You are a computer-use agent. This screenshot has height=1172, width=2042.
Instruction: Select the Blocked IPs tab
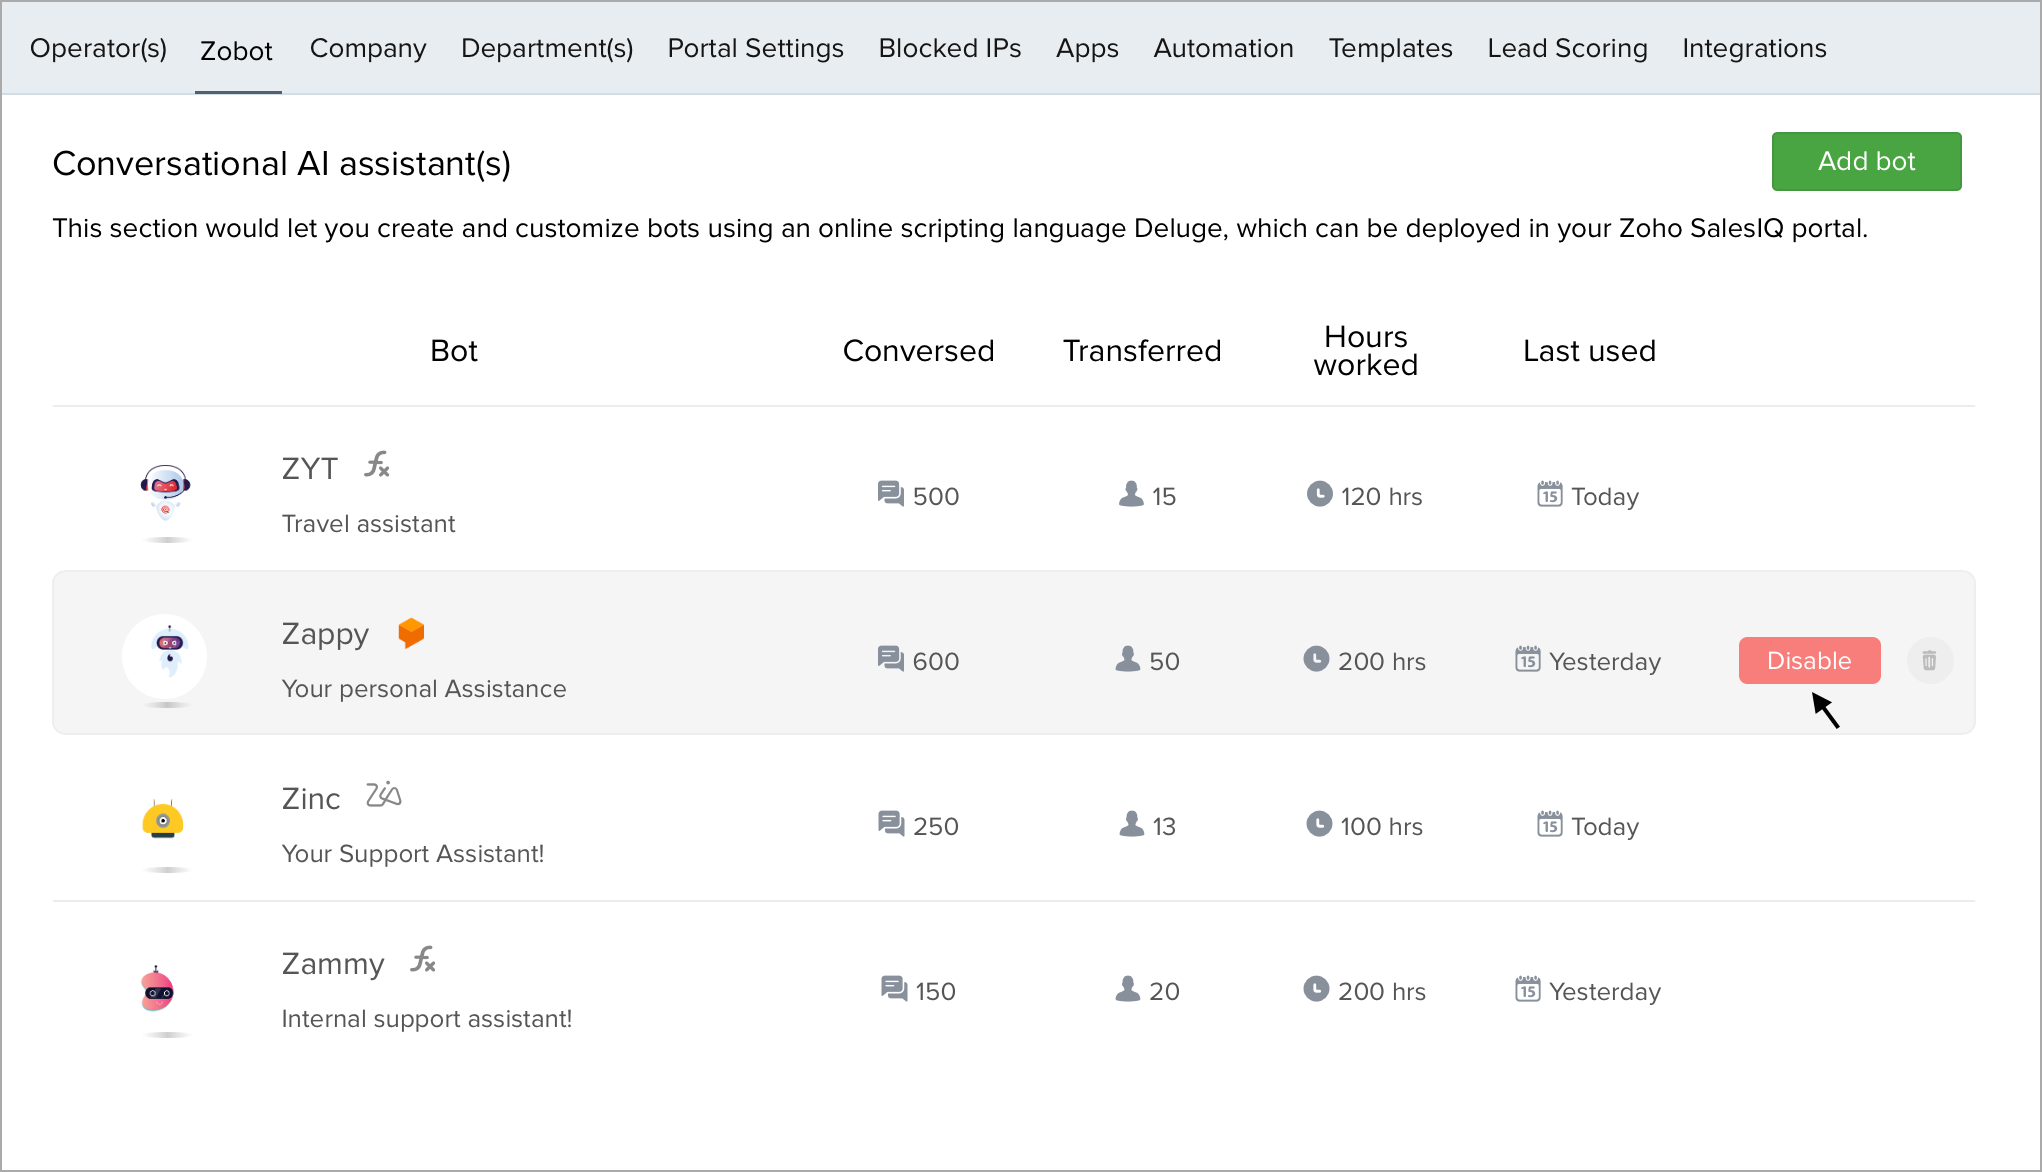coord(949,48)
